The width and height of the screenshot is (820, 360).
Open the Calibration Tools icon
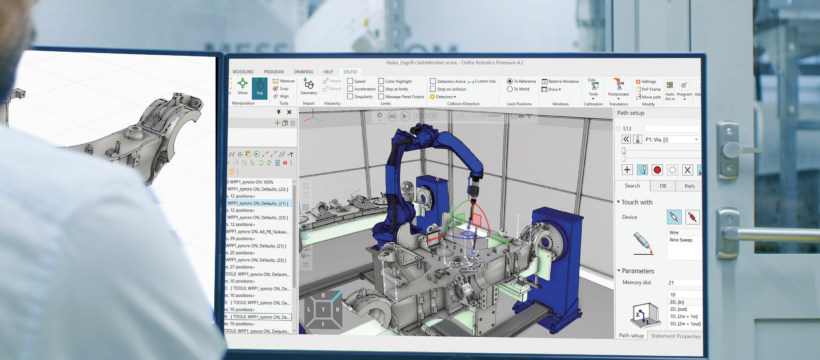[x=593, y=88]
